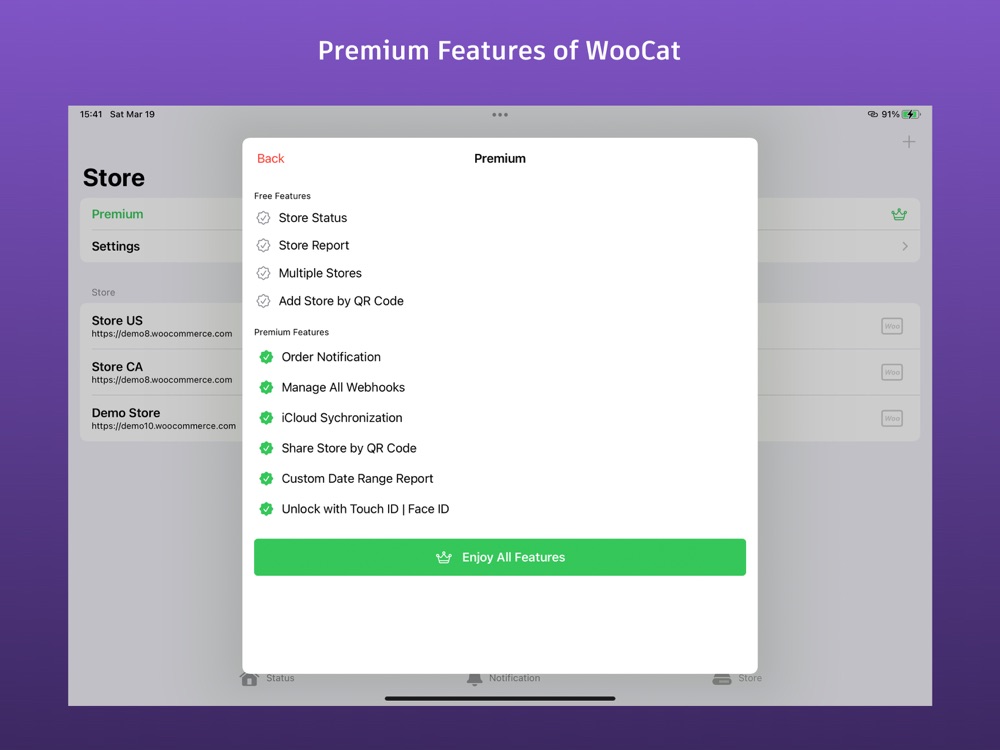Click the Woo icon beside Store US
This screenshot has height=750, width=1000.
click(x=892, y=326)
